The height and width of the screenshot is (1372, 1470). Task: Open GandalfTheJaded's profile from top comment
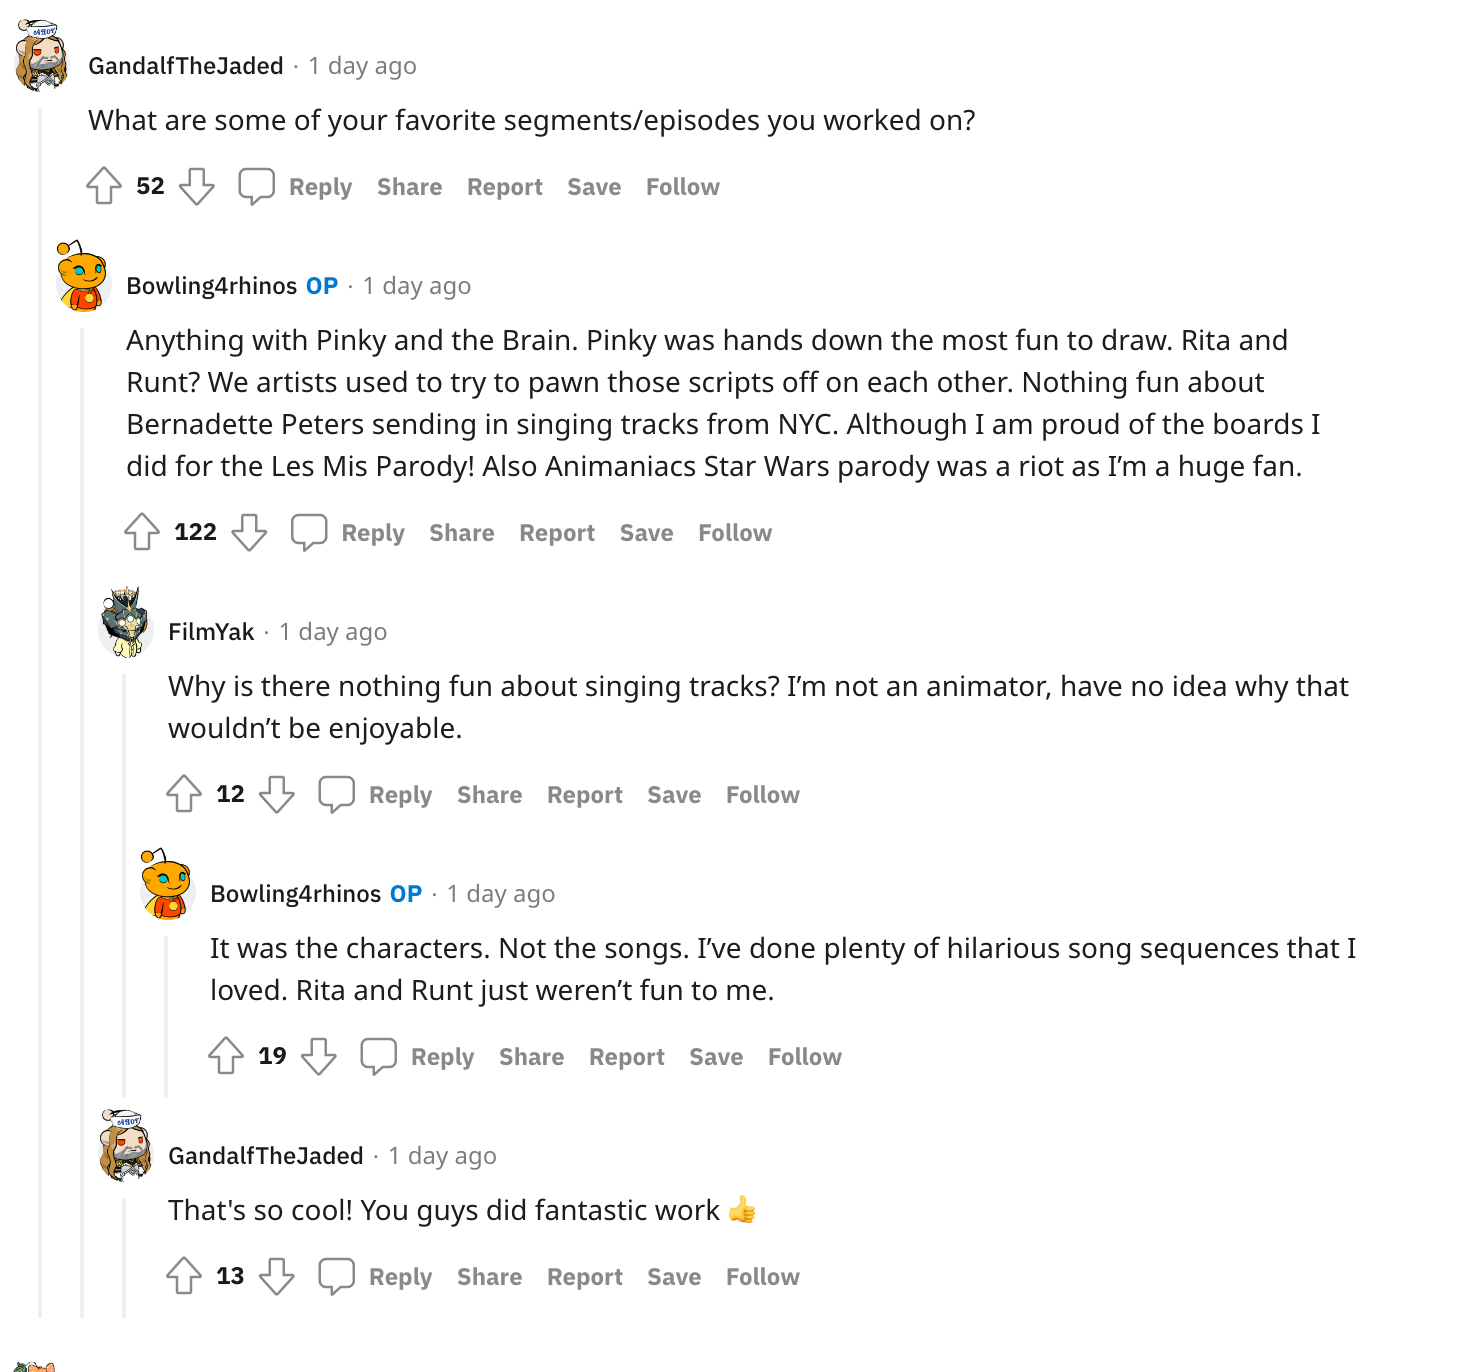coord(186,66)
